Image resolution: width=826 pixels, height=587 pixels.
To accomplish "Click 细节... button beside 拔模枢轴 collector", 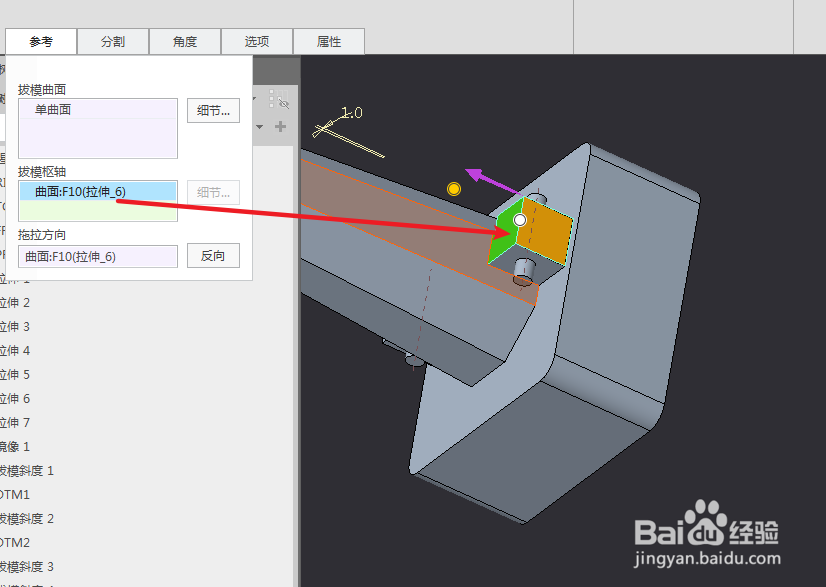I will coord(213,193).
